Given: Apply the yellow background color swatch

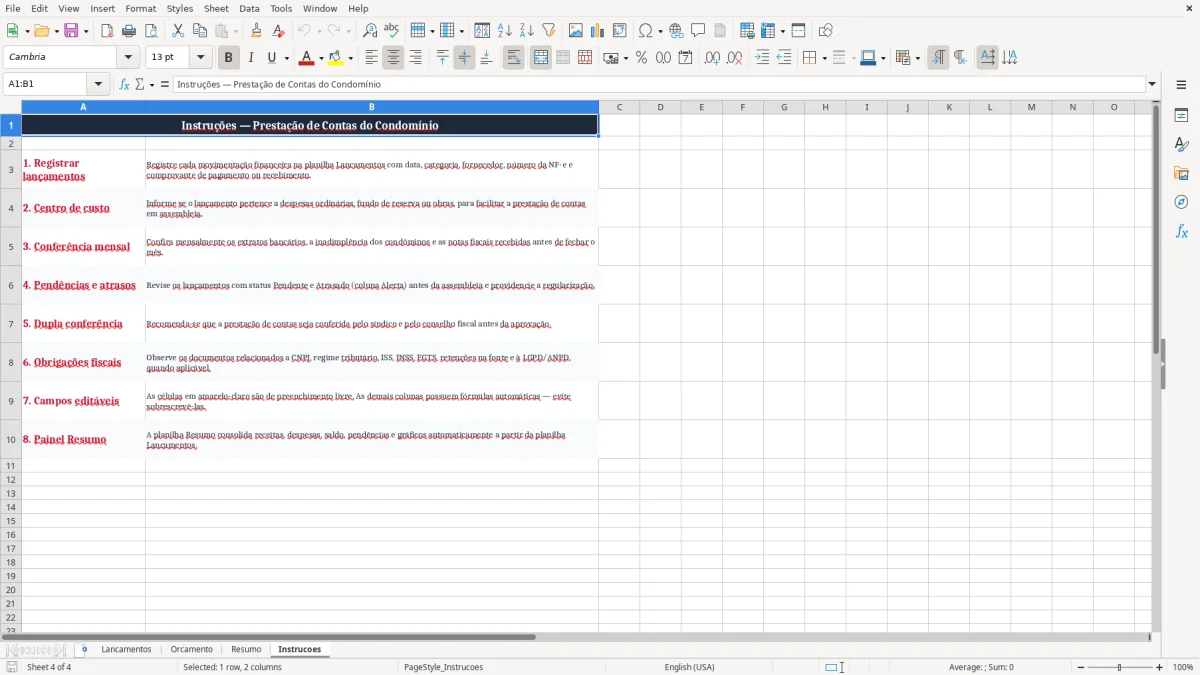Looking at the screenshot, I should pyautogui.click(x=336, y=58).
